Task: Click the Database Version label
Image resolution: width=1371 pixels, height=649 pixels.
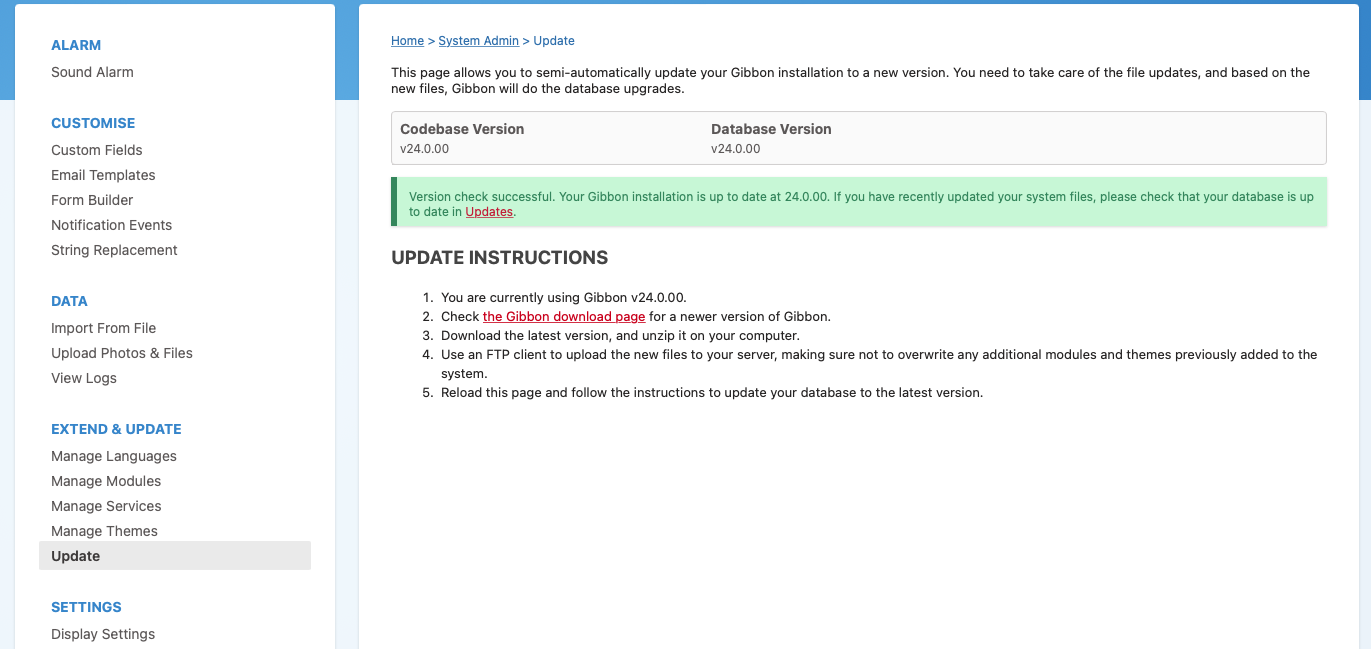Action: pyautogui.click(x=771, y=129)
